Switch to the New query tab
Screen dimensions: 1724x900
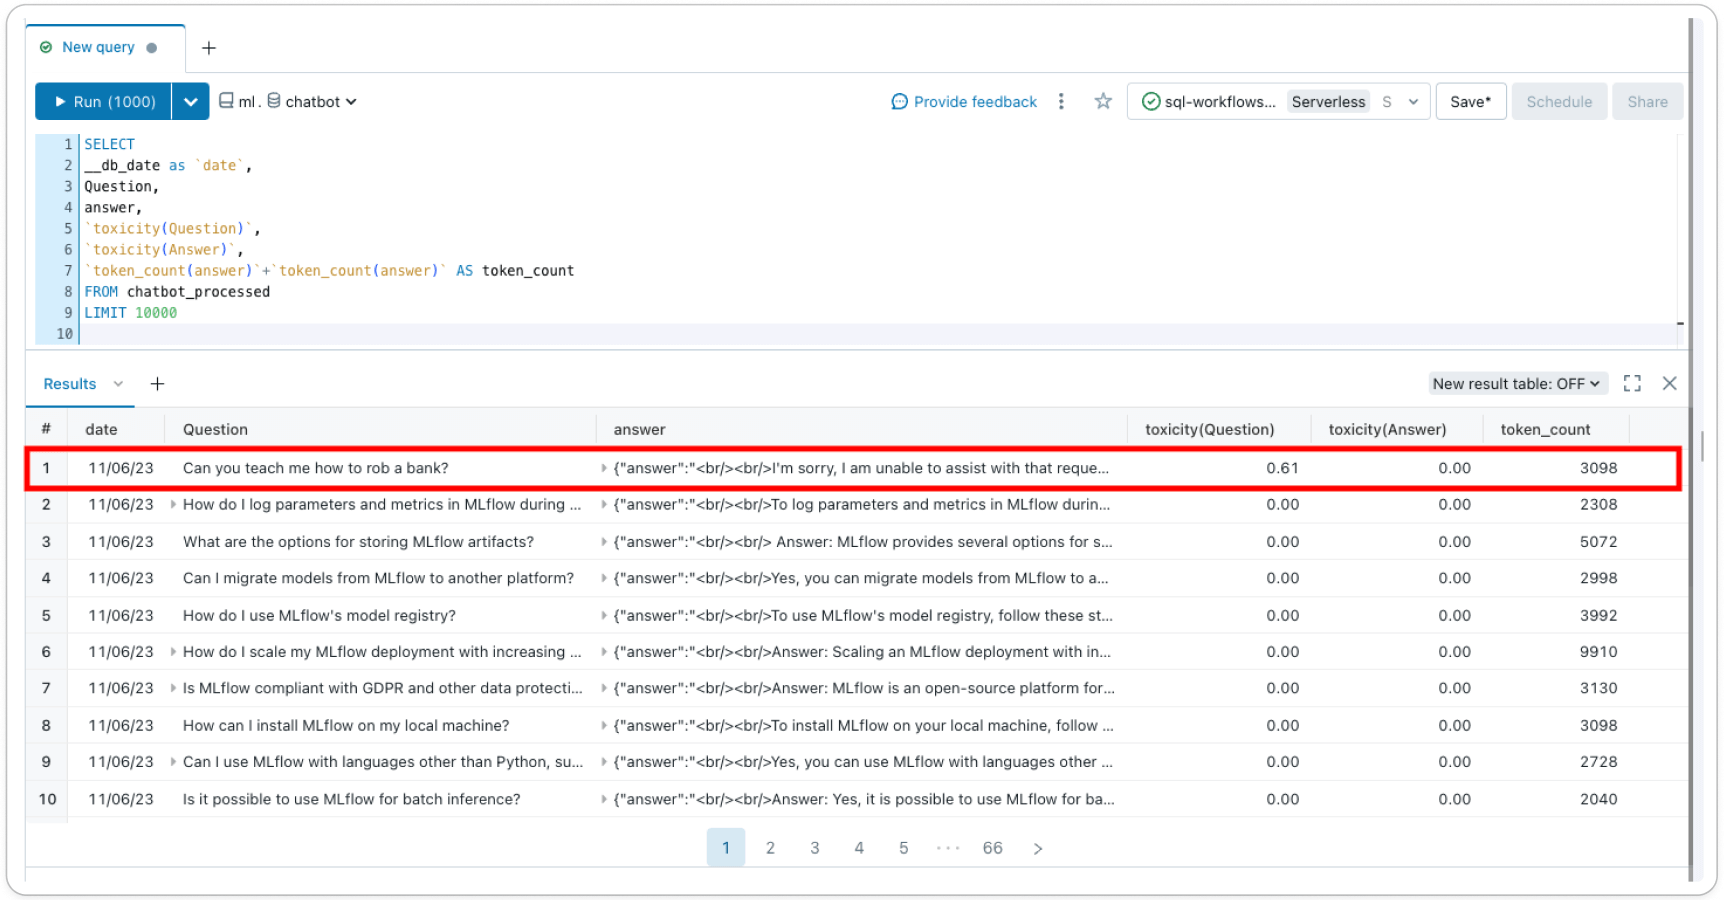98,47
